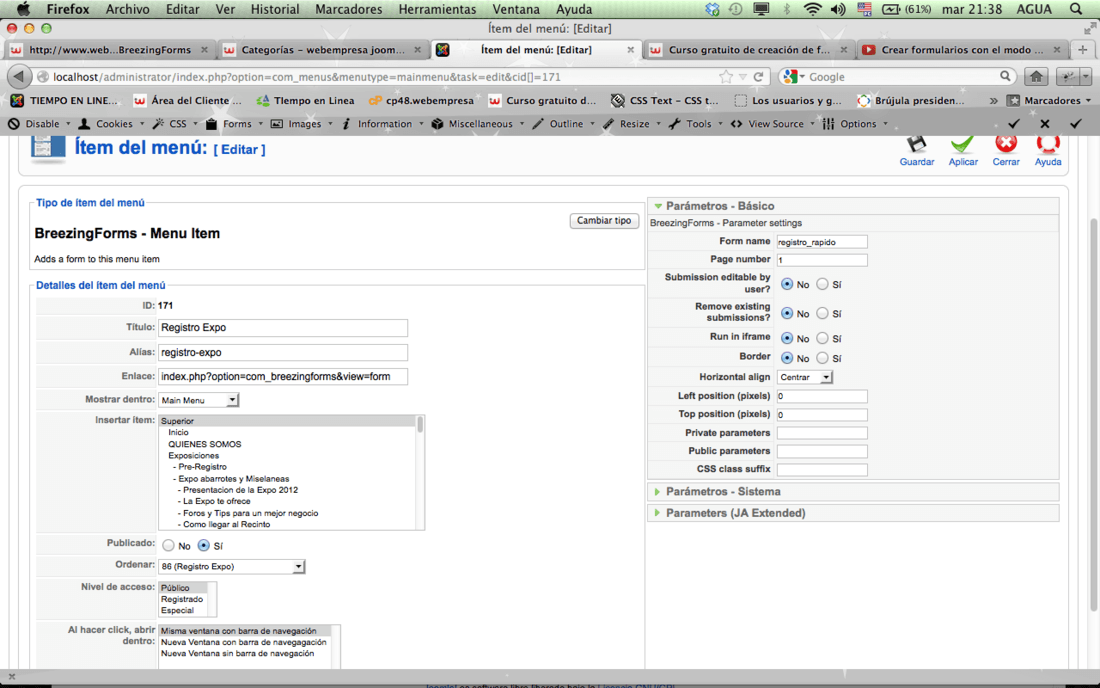Open the Brújula presiden bookmark
This screenshot has height=688, width=1100.
point(911,100)
